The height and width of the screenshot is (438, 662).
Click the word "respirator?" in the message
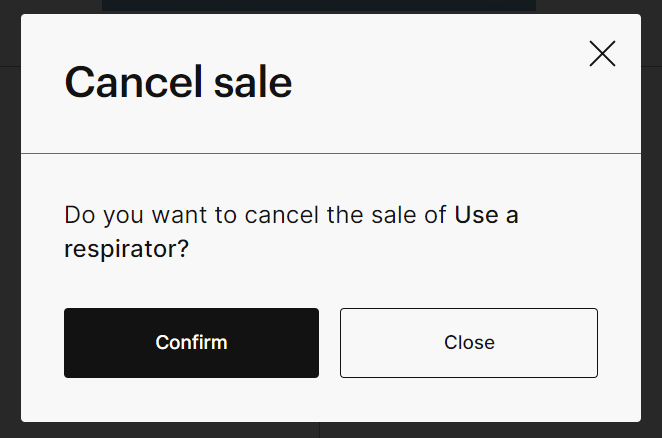point(126,250)
